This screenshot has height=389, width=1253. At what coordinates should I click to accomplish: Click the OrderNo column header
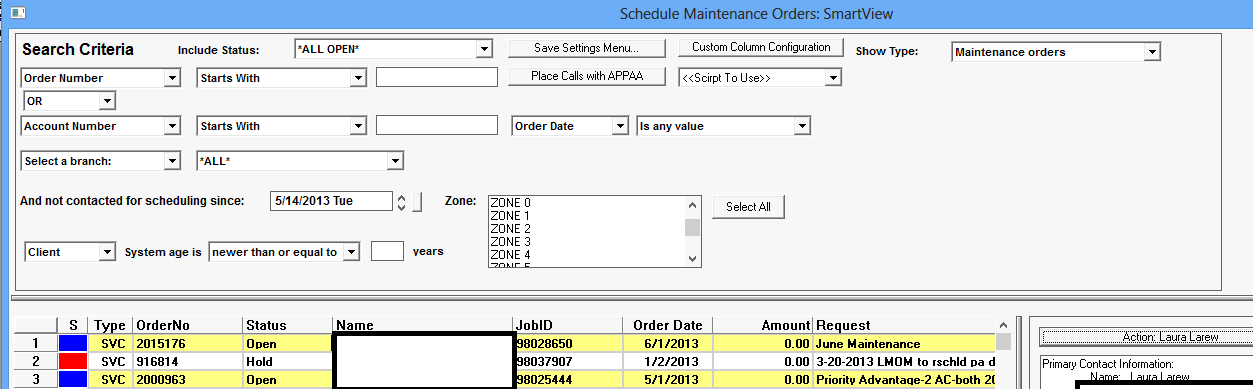(187, 325)
